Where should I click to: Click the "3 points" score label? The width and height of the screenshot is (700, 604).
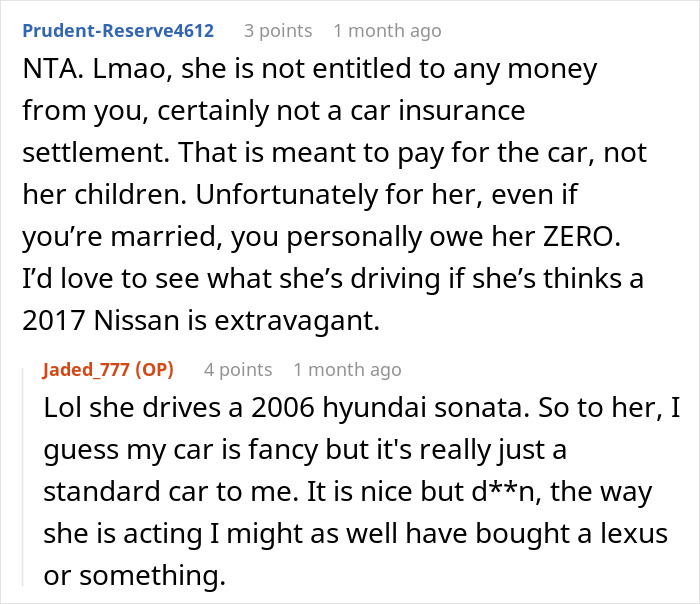point(278,31)
